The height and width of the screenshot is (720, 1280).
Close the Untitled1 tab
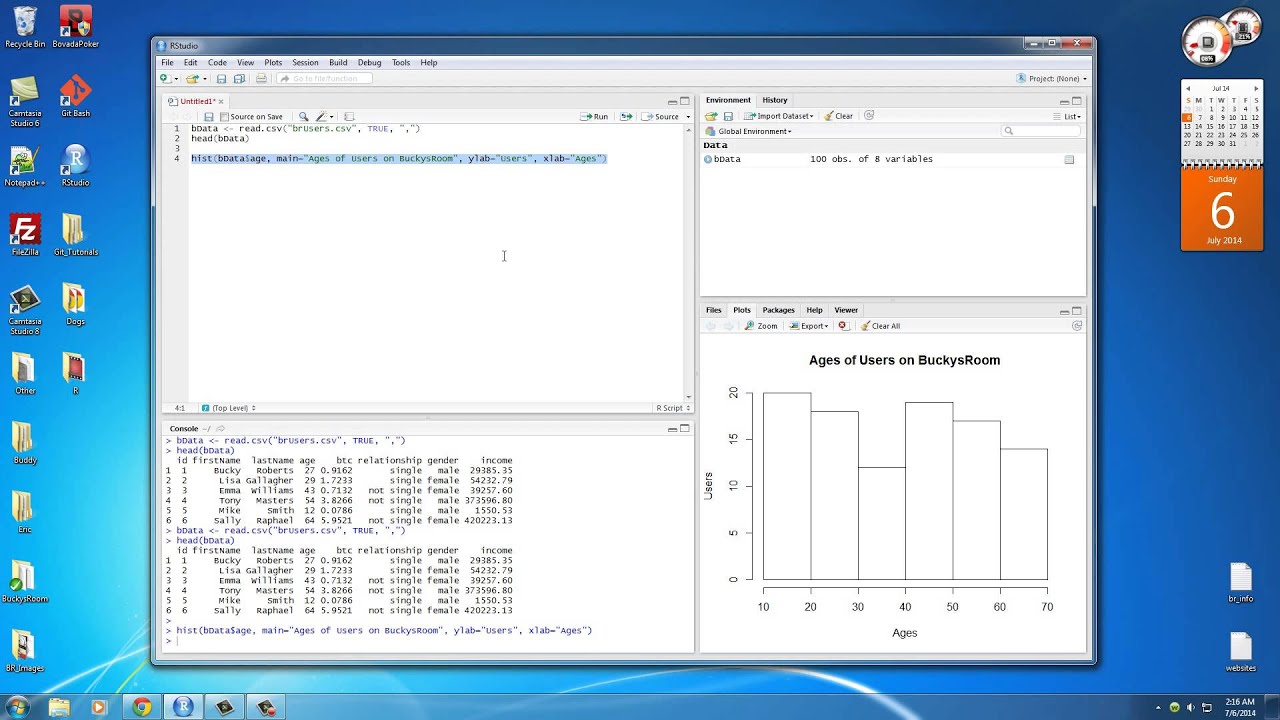click(x=221, y=101)
